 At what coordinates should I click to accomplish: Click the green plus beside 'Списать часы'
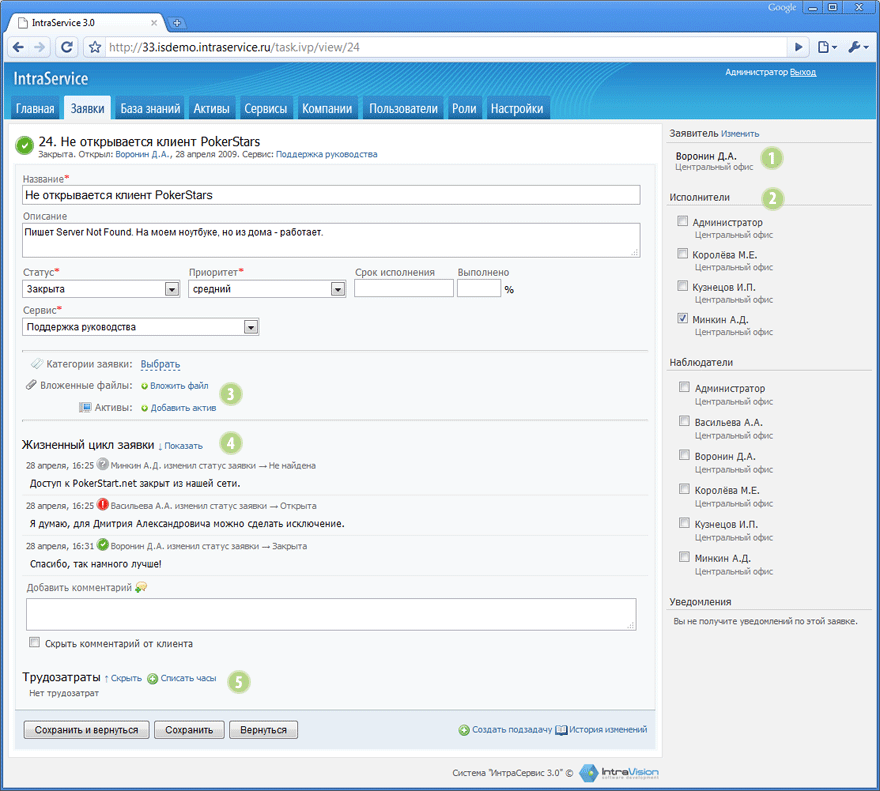tap(153, 679)
